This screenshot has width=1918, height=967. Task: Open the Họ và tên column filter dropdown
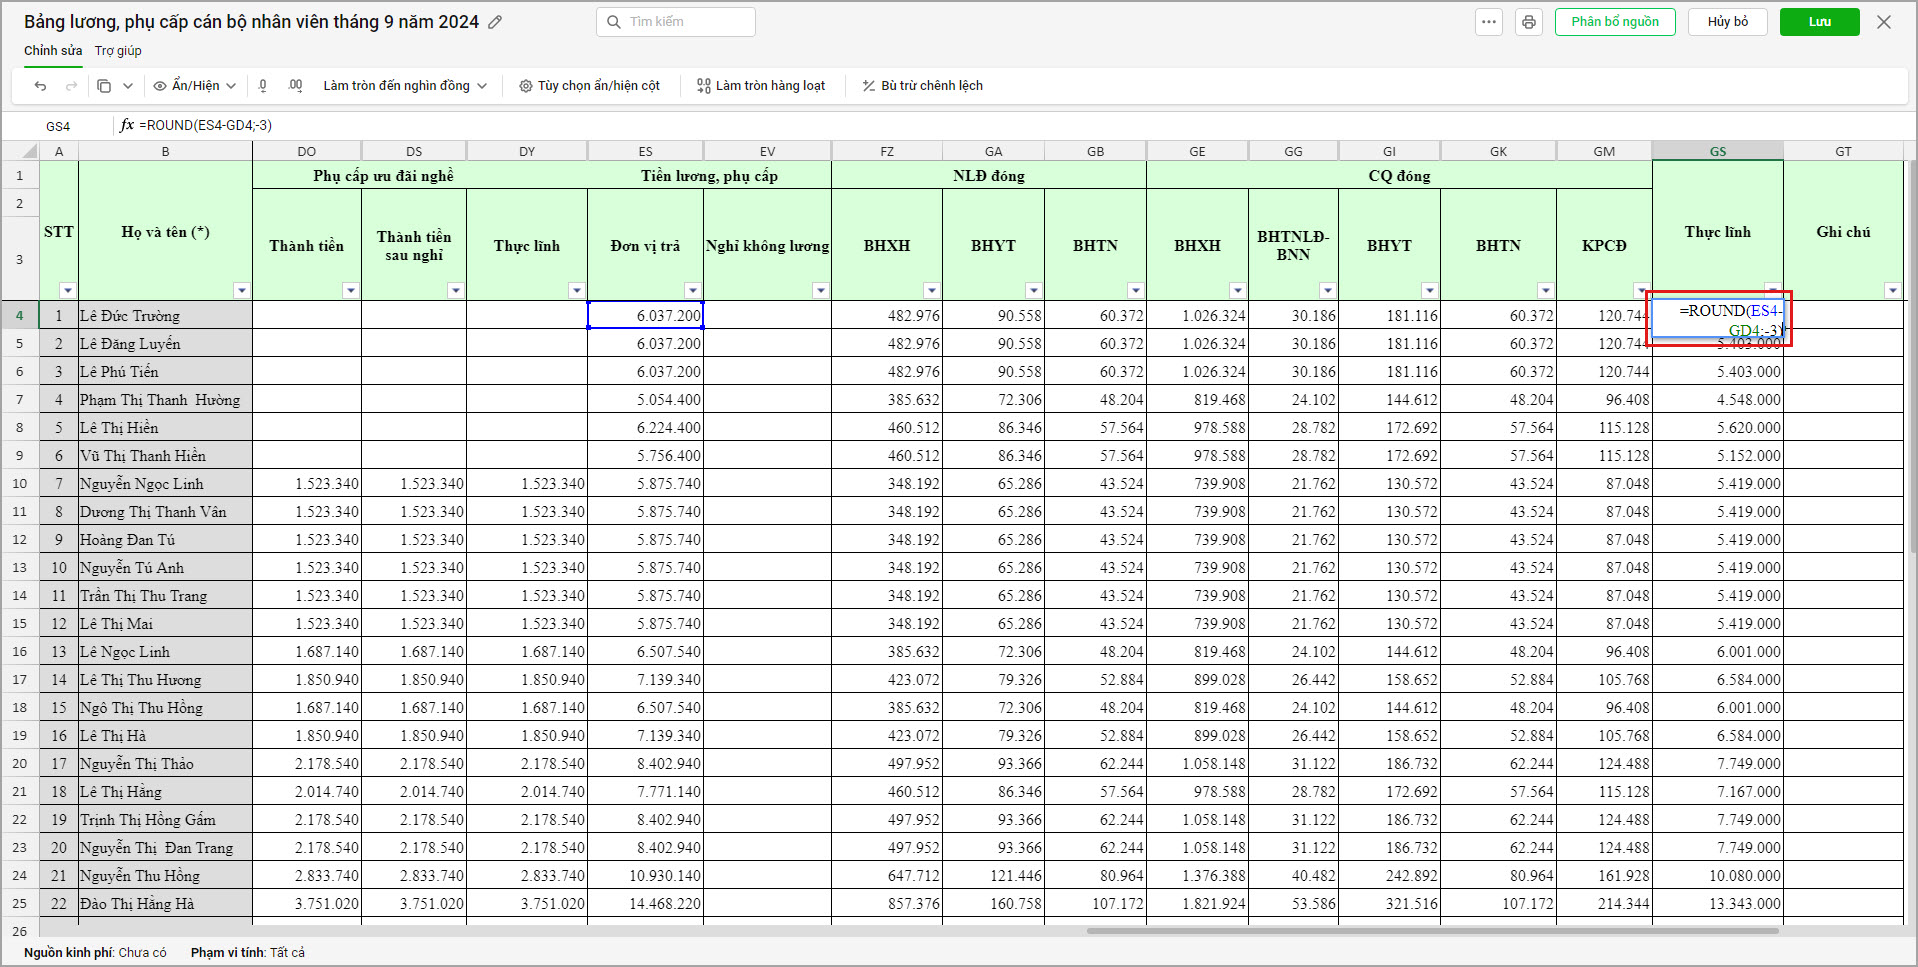tap(241, 291)
